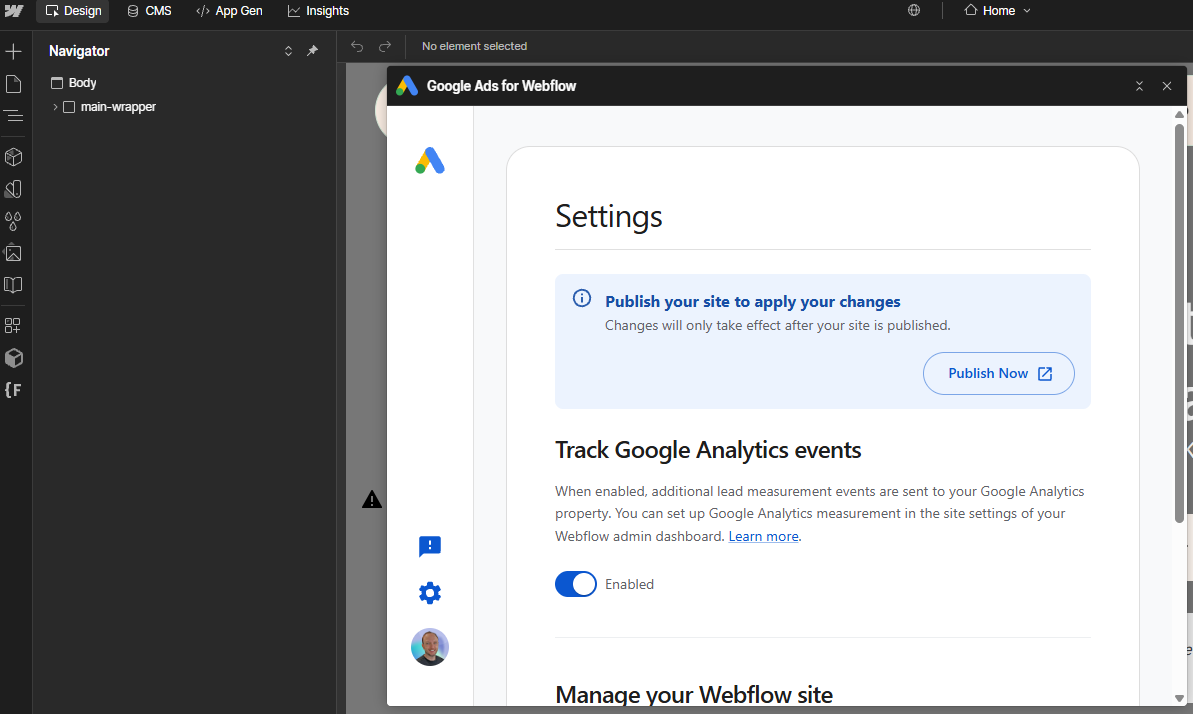Image resolution: width=1193 pixels, height=714 pixels.
Task: Click the Publish Now button
Action: pyautogui.click(x=998, y=373)
